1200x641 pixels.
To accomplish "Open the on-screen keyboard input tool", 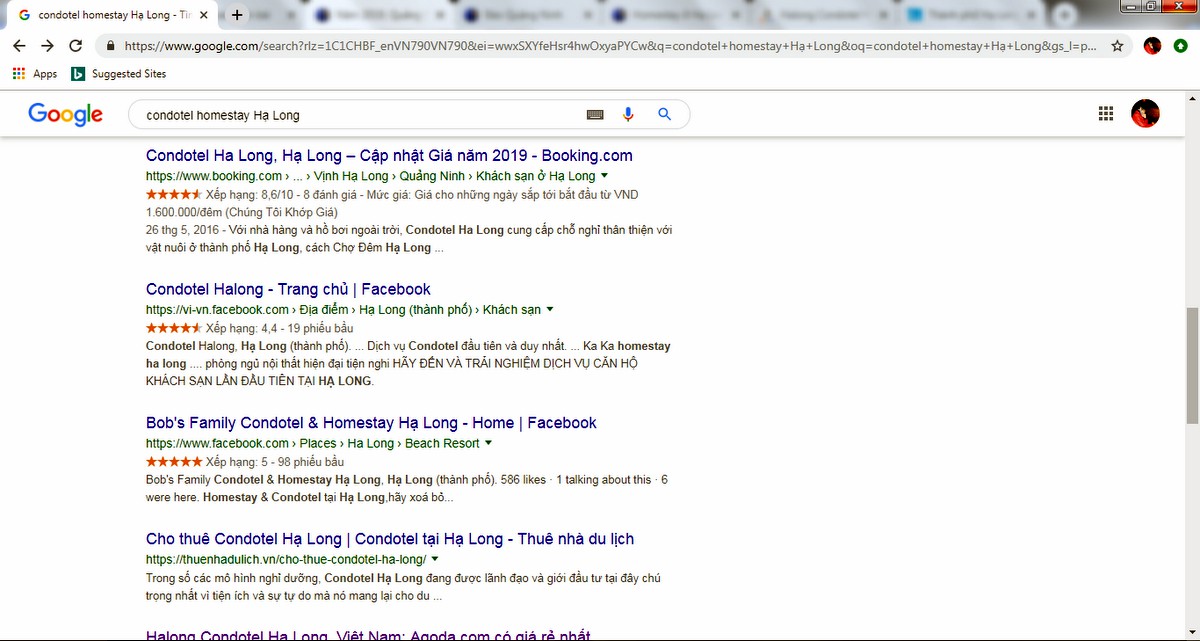I will 595,115.
